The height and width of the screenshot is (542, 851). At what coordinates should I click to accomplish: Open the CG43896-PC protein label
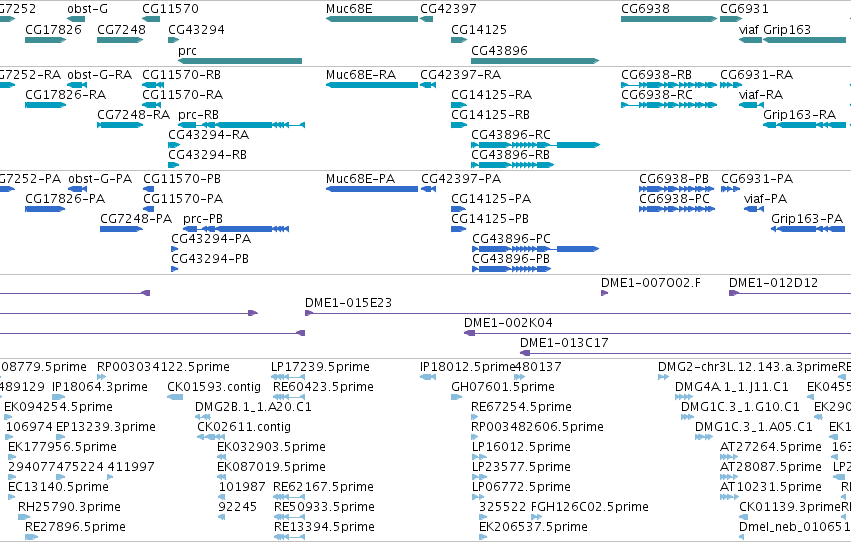click(511, 239)
